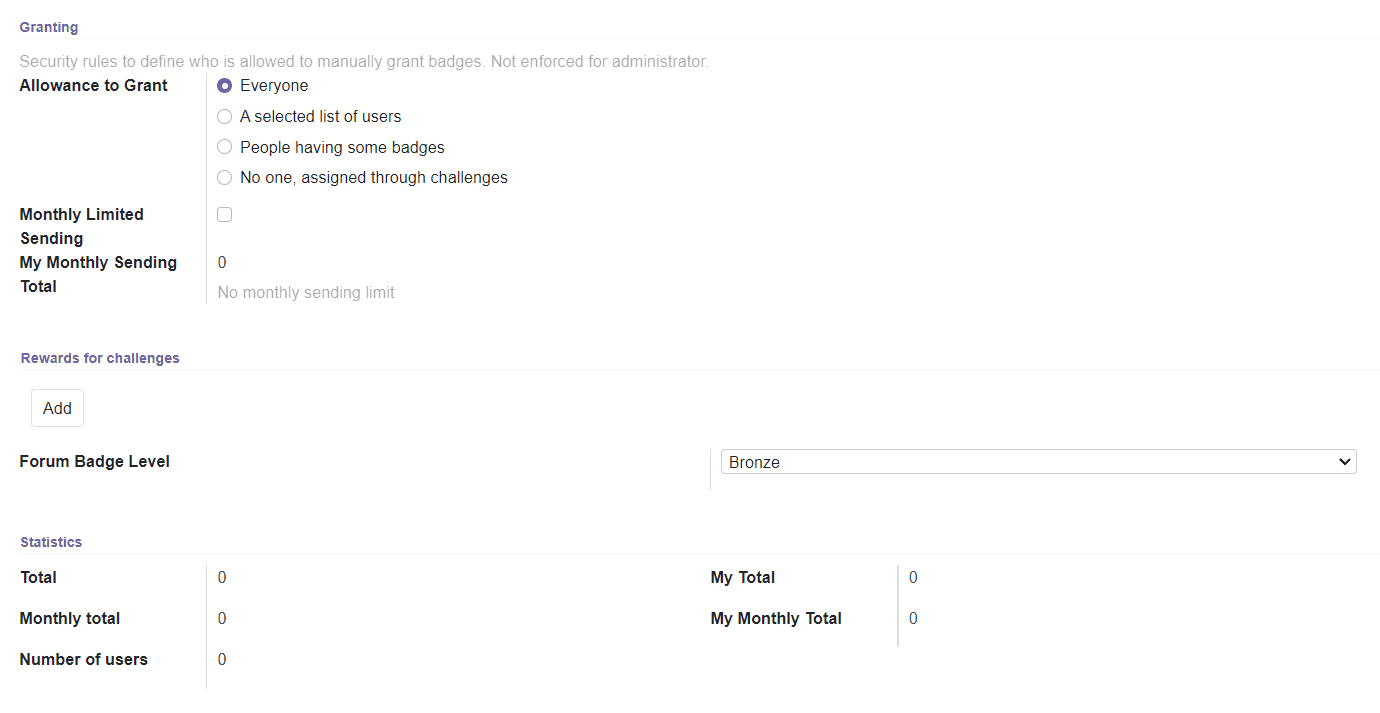Screen dimensions: 1380x713
Task: Click the "Forum Badge Level" label
Action: [95, 462]
